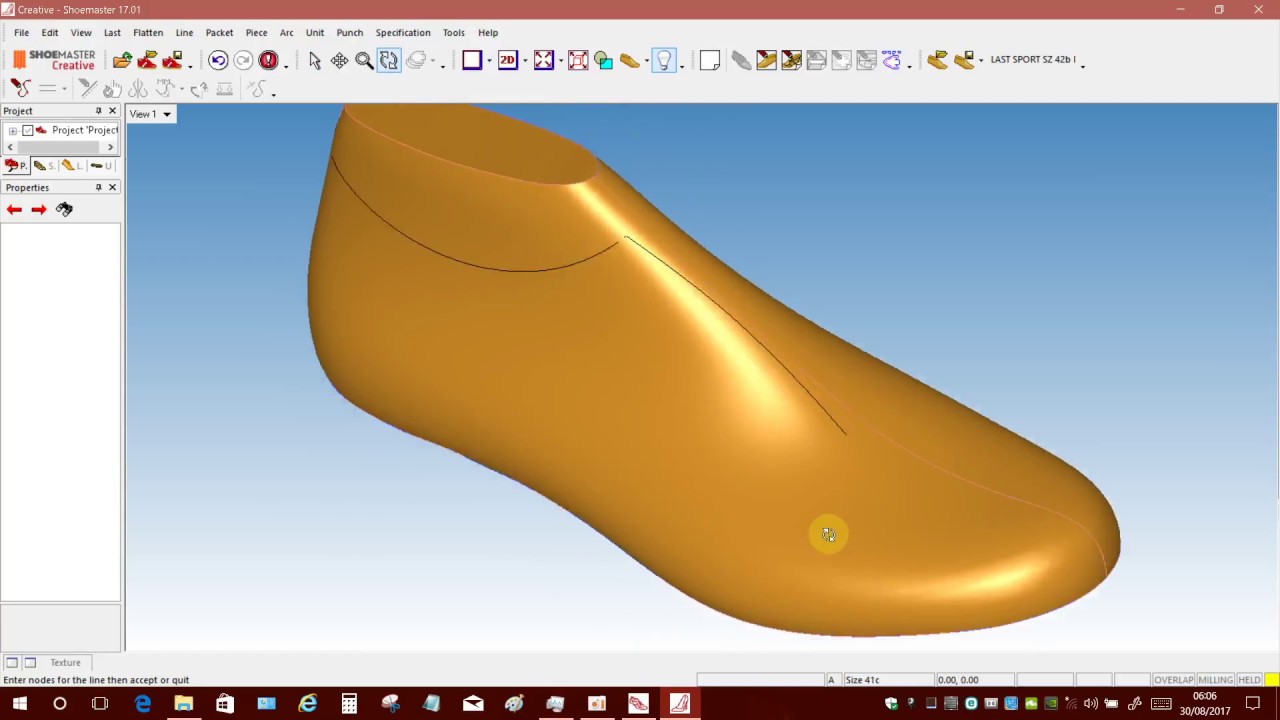This screenshot has height=720, width=1280.
Task: Click the MILLING status indicator
Action: tap(1216, 680)
